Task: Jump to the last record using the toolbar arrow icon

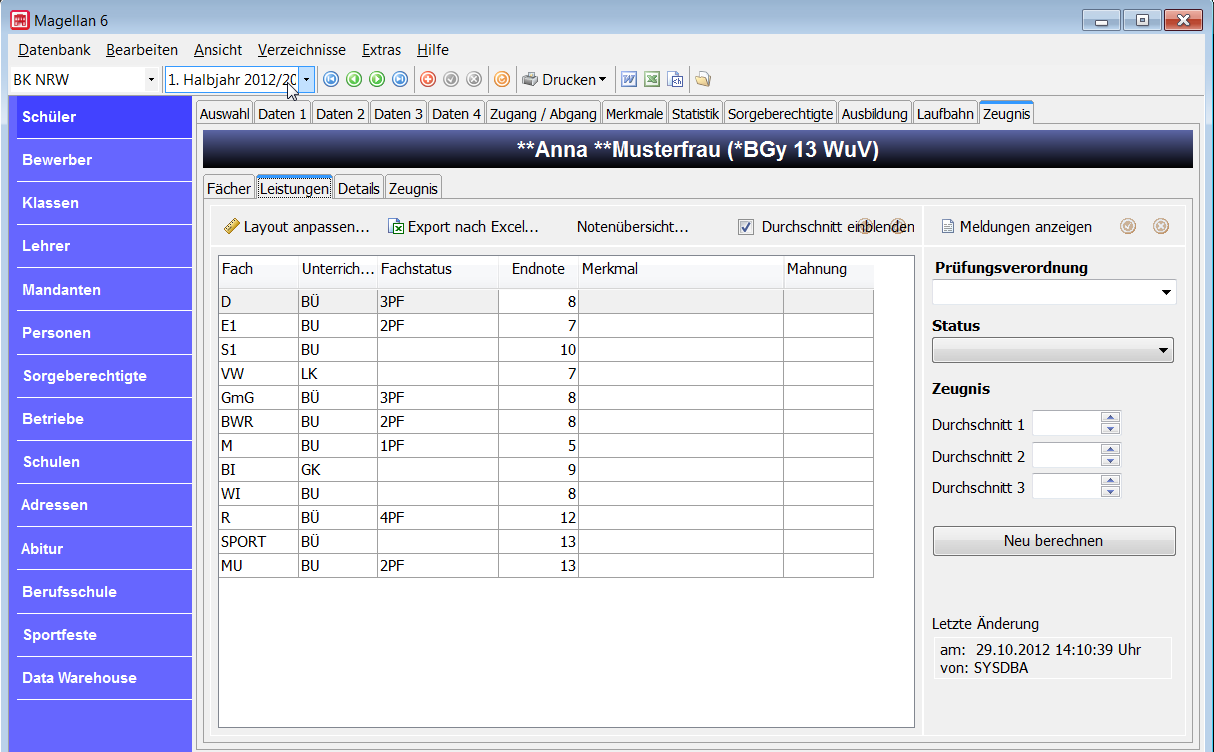Action: (400, 79)
